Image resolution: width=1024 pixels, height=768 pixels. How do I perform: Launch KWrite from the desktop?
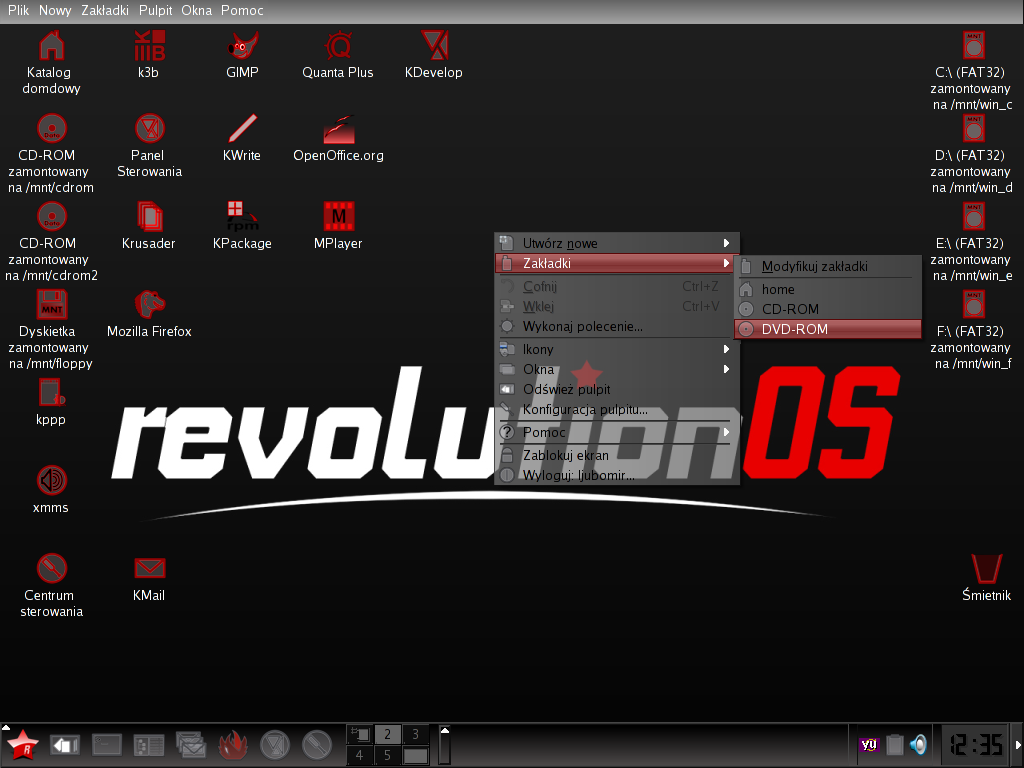point(242,129)
